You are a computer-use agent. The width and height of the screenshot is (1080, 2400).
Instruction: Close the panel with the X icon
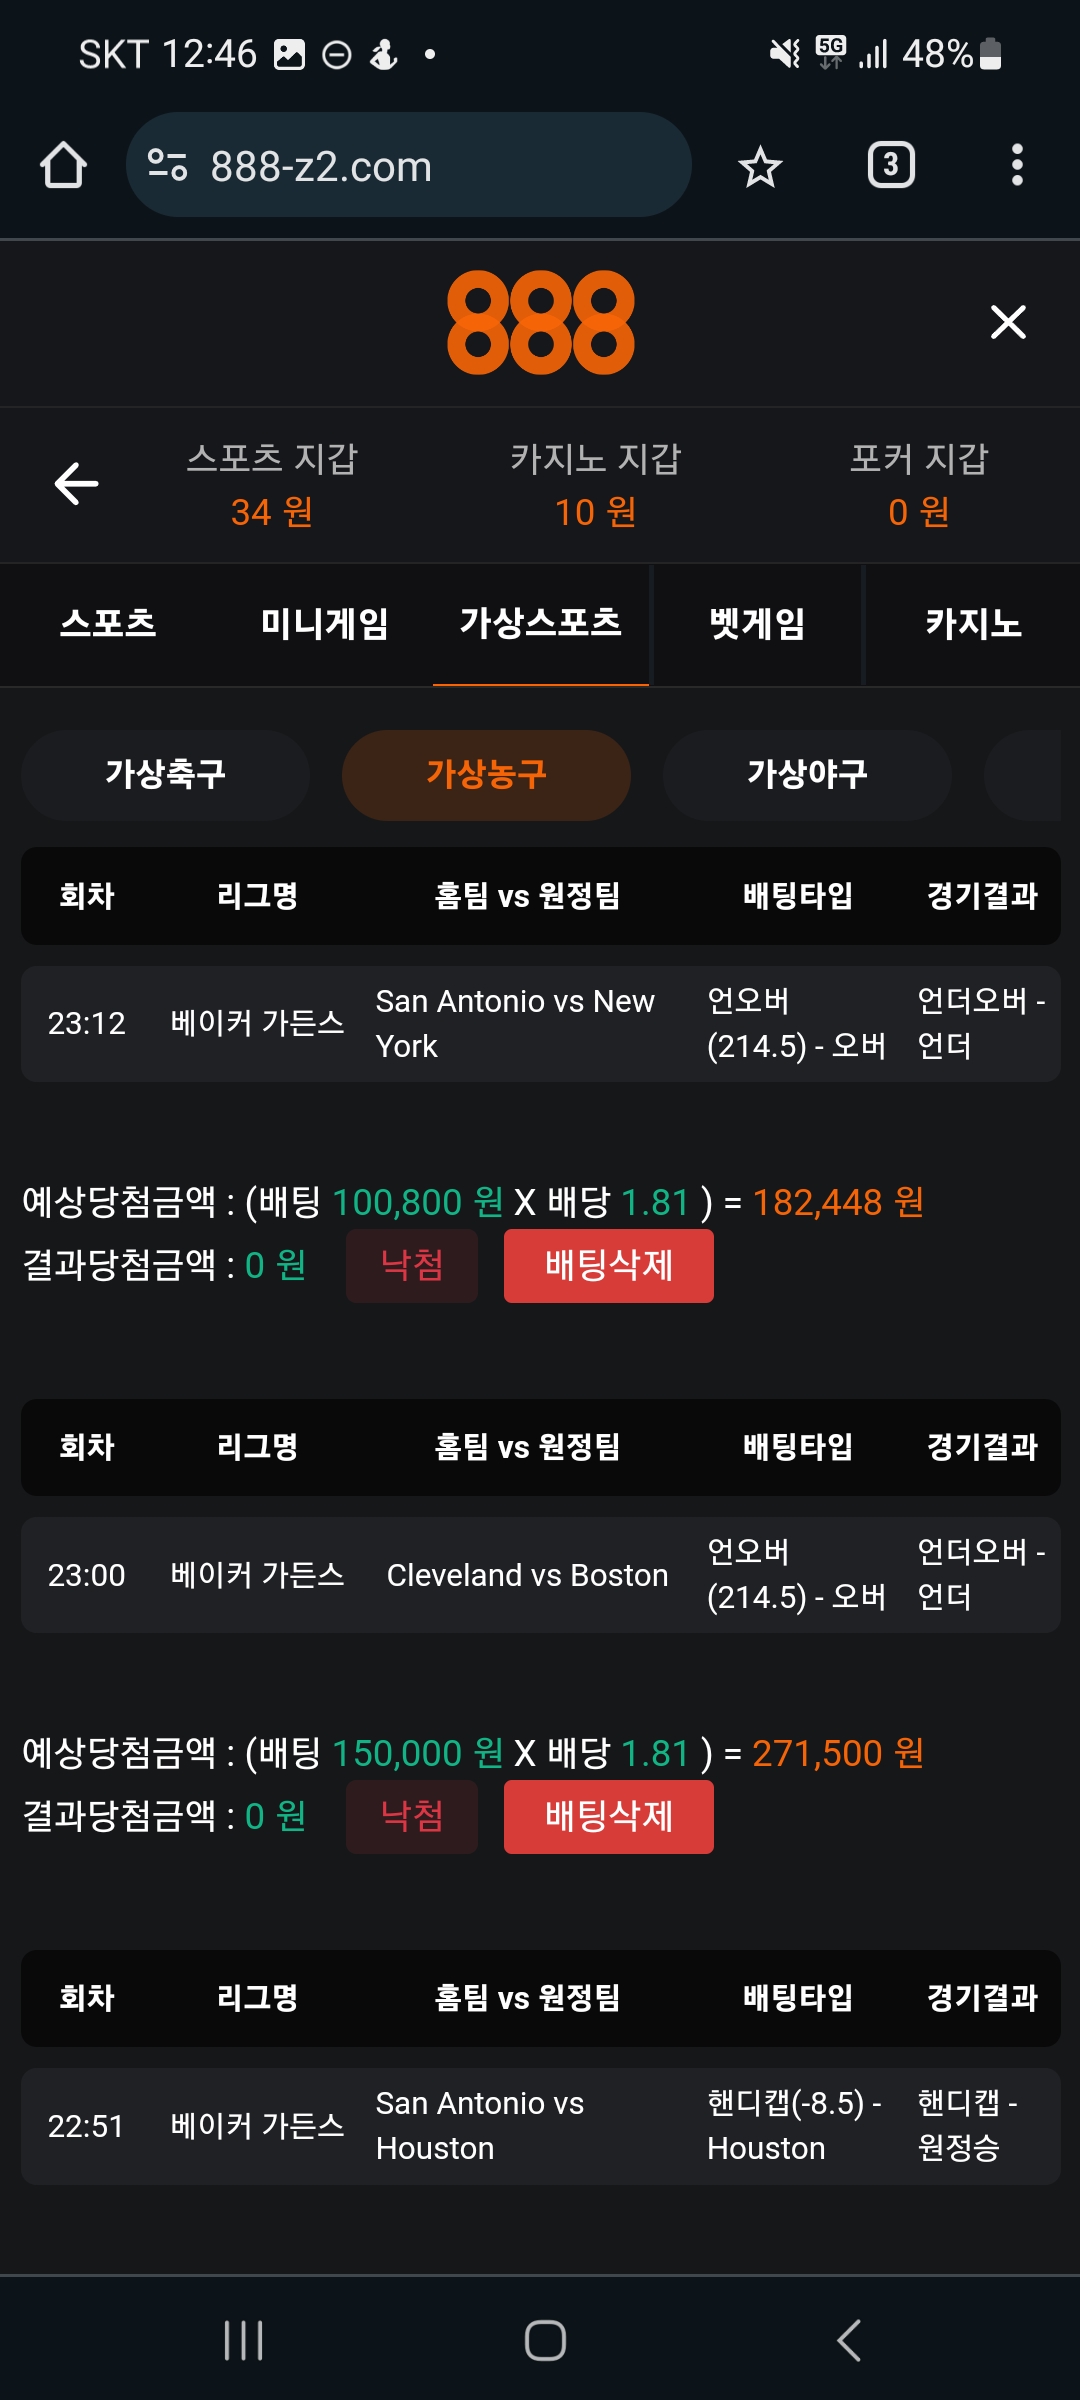(x=1008, y=322)
